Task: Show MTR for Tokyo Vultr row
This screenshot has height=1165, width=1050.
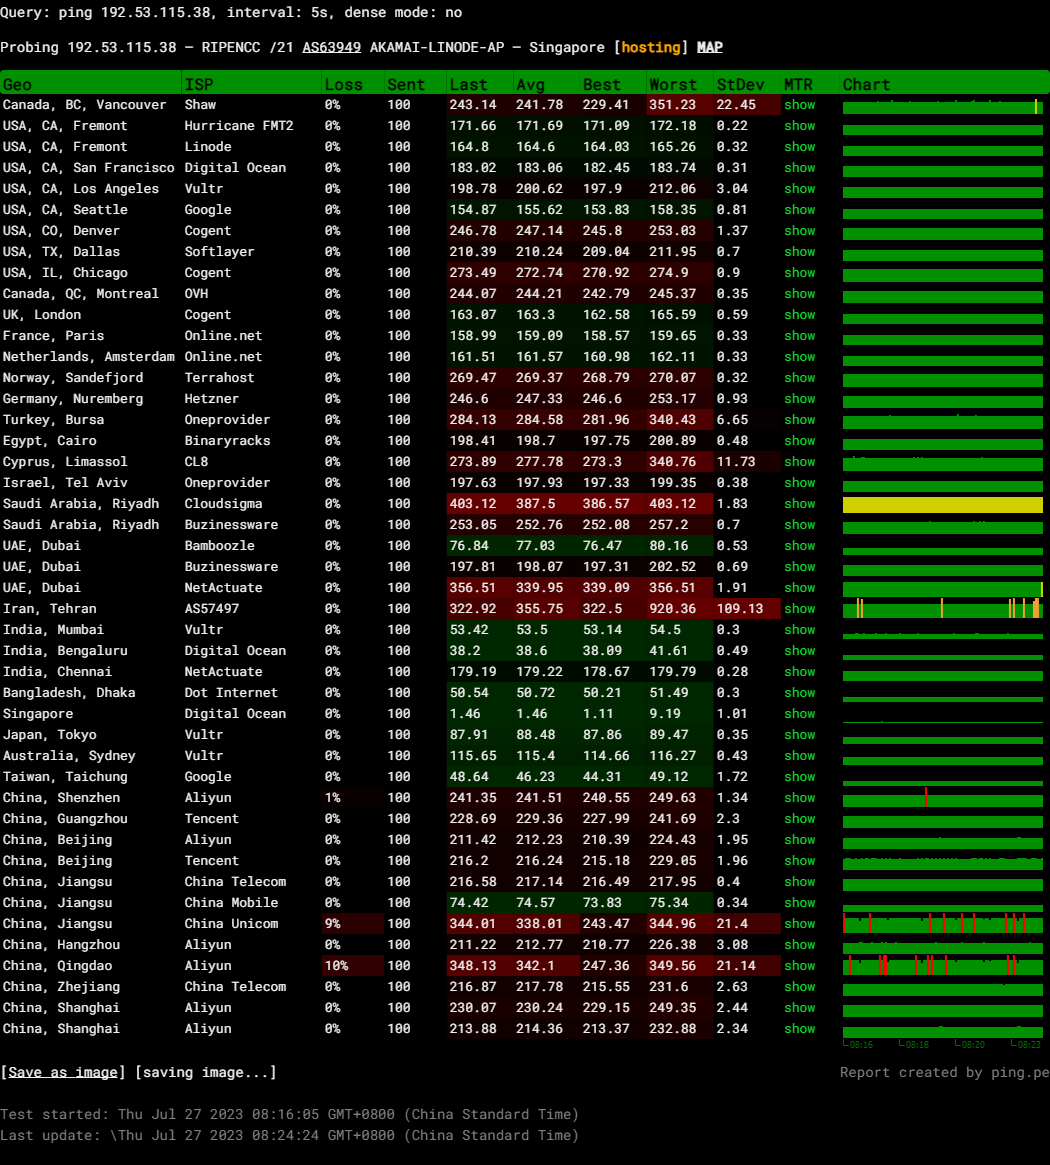Action: pos(800,734)
